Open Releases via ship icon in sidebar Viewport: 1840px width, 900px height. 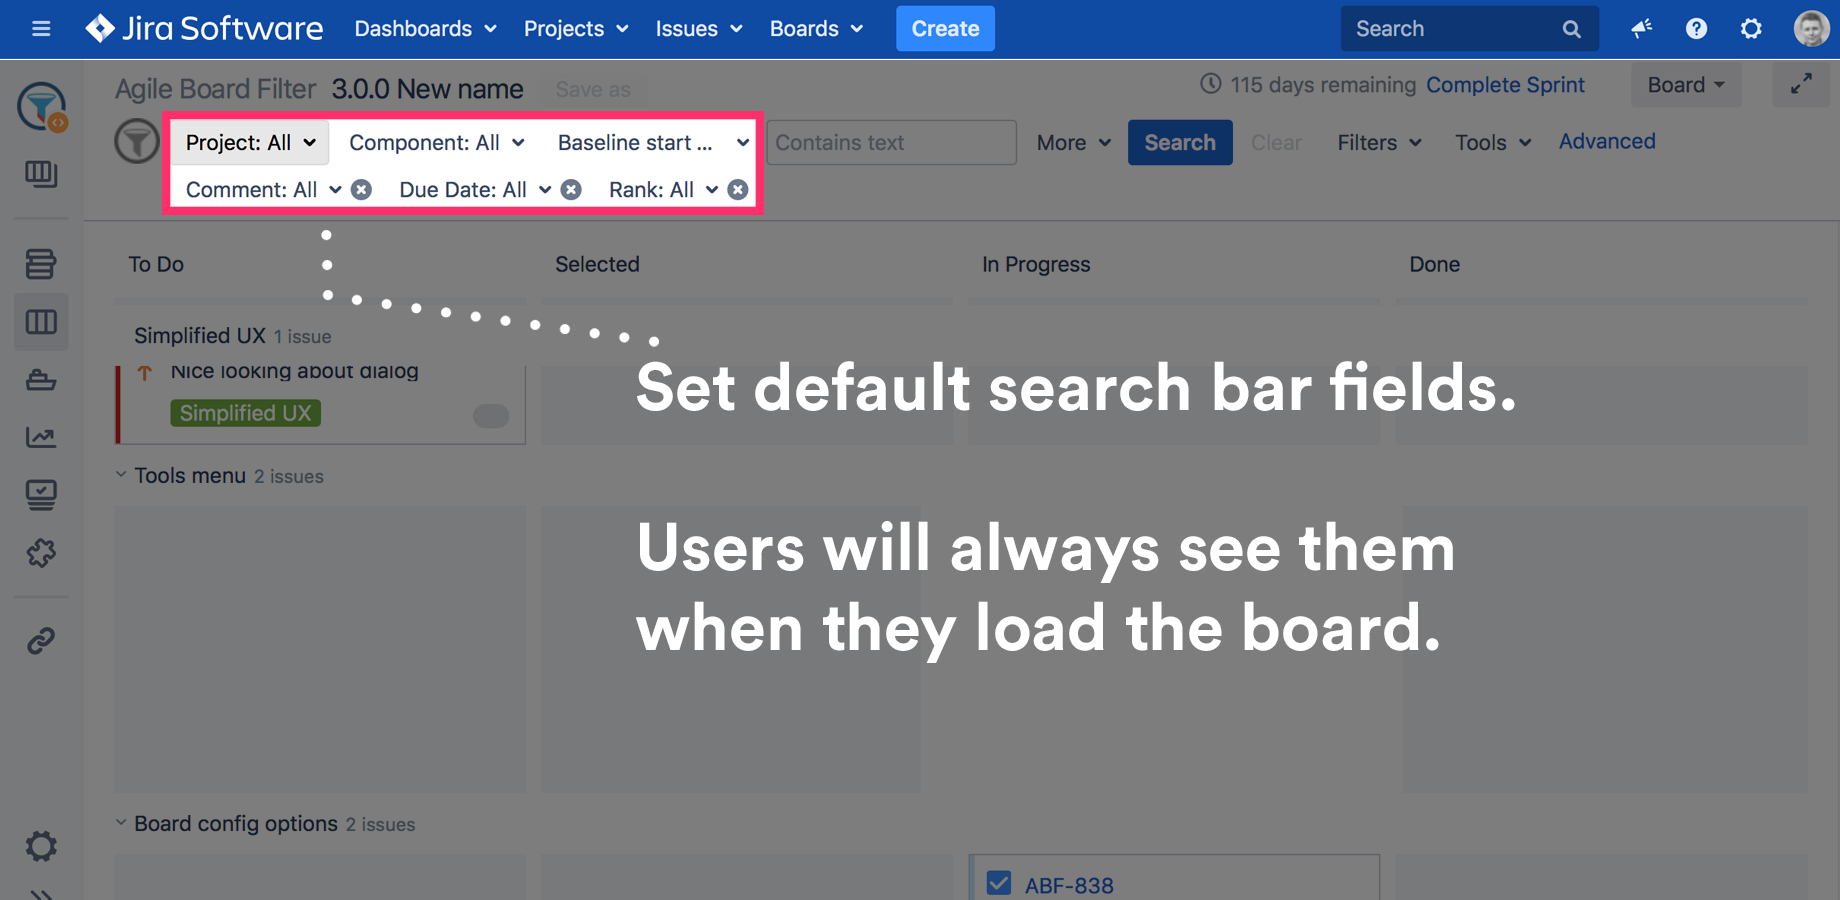(x=41, y=379)
